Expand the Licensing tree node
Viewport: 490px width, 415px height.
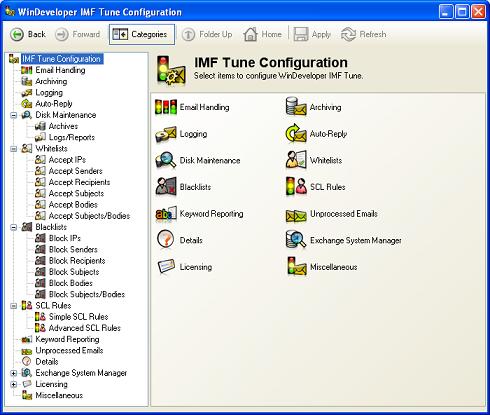(x=14, y=385)
